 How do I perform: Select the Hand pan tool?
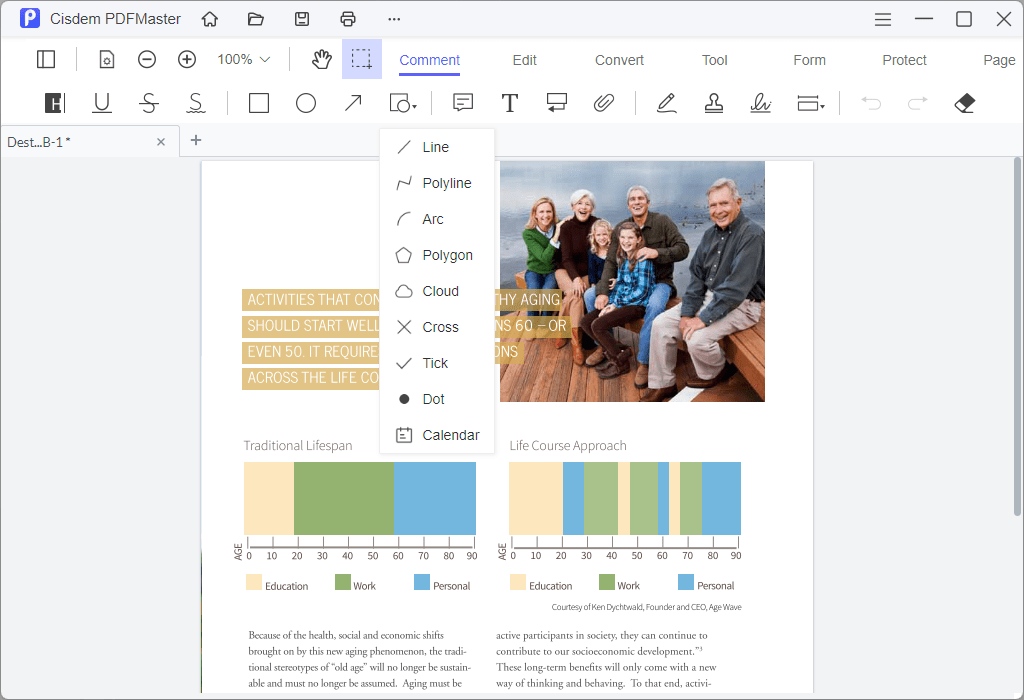[321, 59]
